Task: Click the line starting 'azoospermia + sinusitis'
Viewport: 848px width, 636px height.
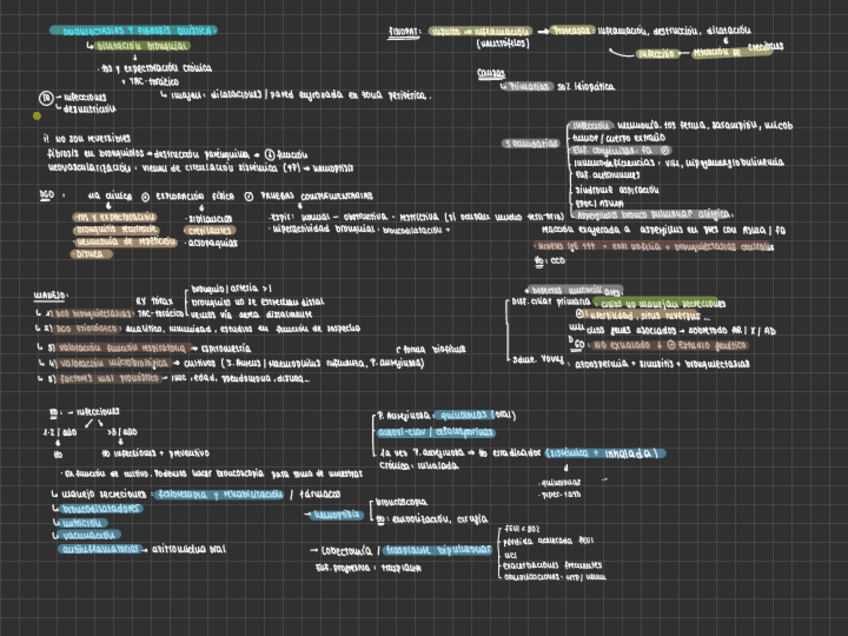Action: coord(662,364)
